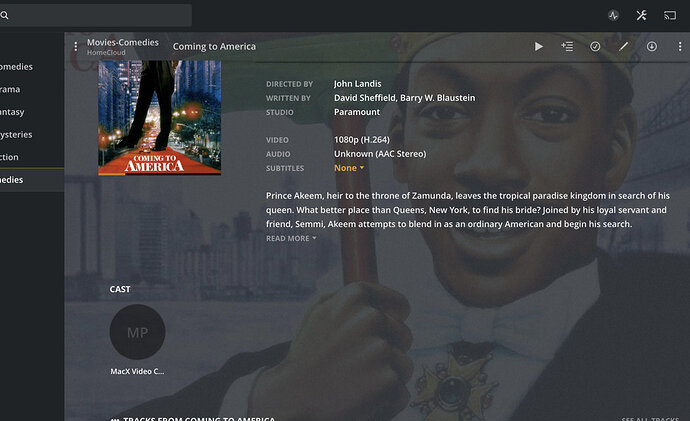The width and height of the screenshot is (690, 421).
Task: Select the sidebar library ending in 'ysteries'
Action: (x=16, y=134)
